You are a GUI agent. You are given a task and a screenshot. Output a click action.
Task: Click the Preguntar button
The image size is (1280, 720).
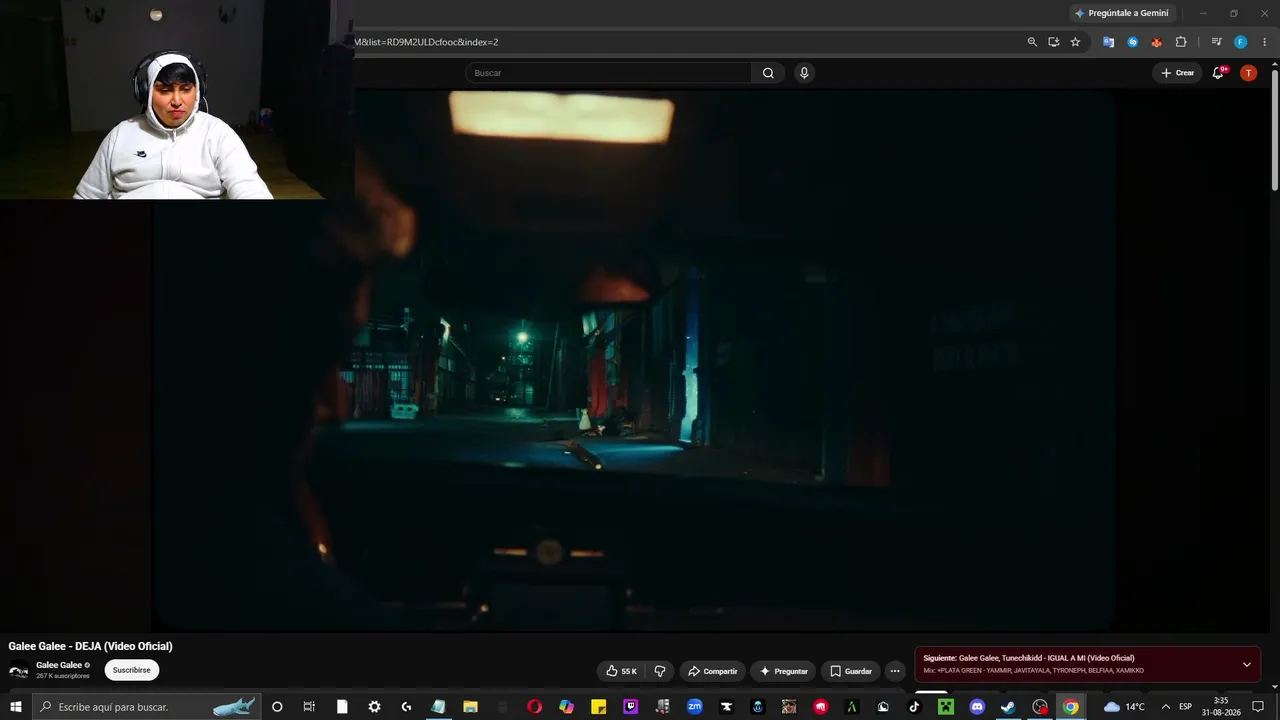coord(784,671)
